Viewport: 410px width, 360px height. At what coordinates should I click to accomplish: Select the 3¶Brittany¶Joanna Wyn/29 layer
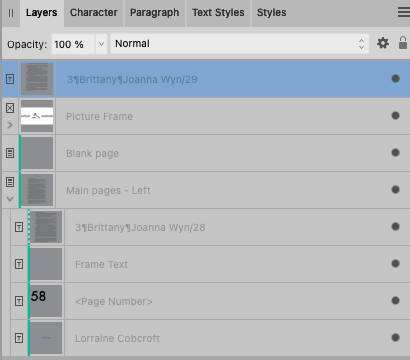click(x=206, y=79)
